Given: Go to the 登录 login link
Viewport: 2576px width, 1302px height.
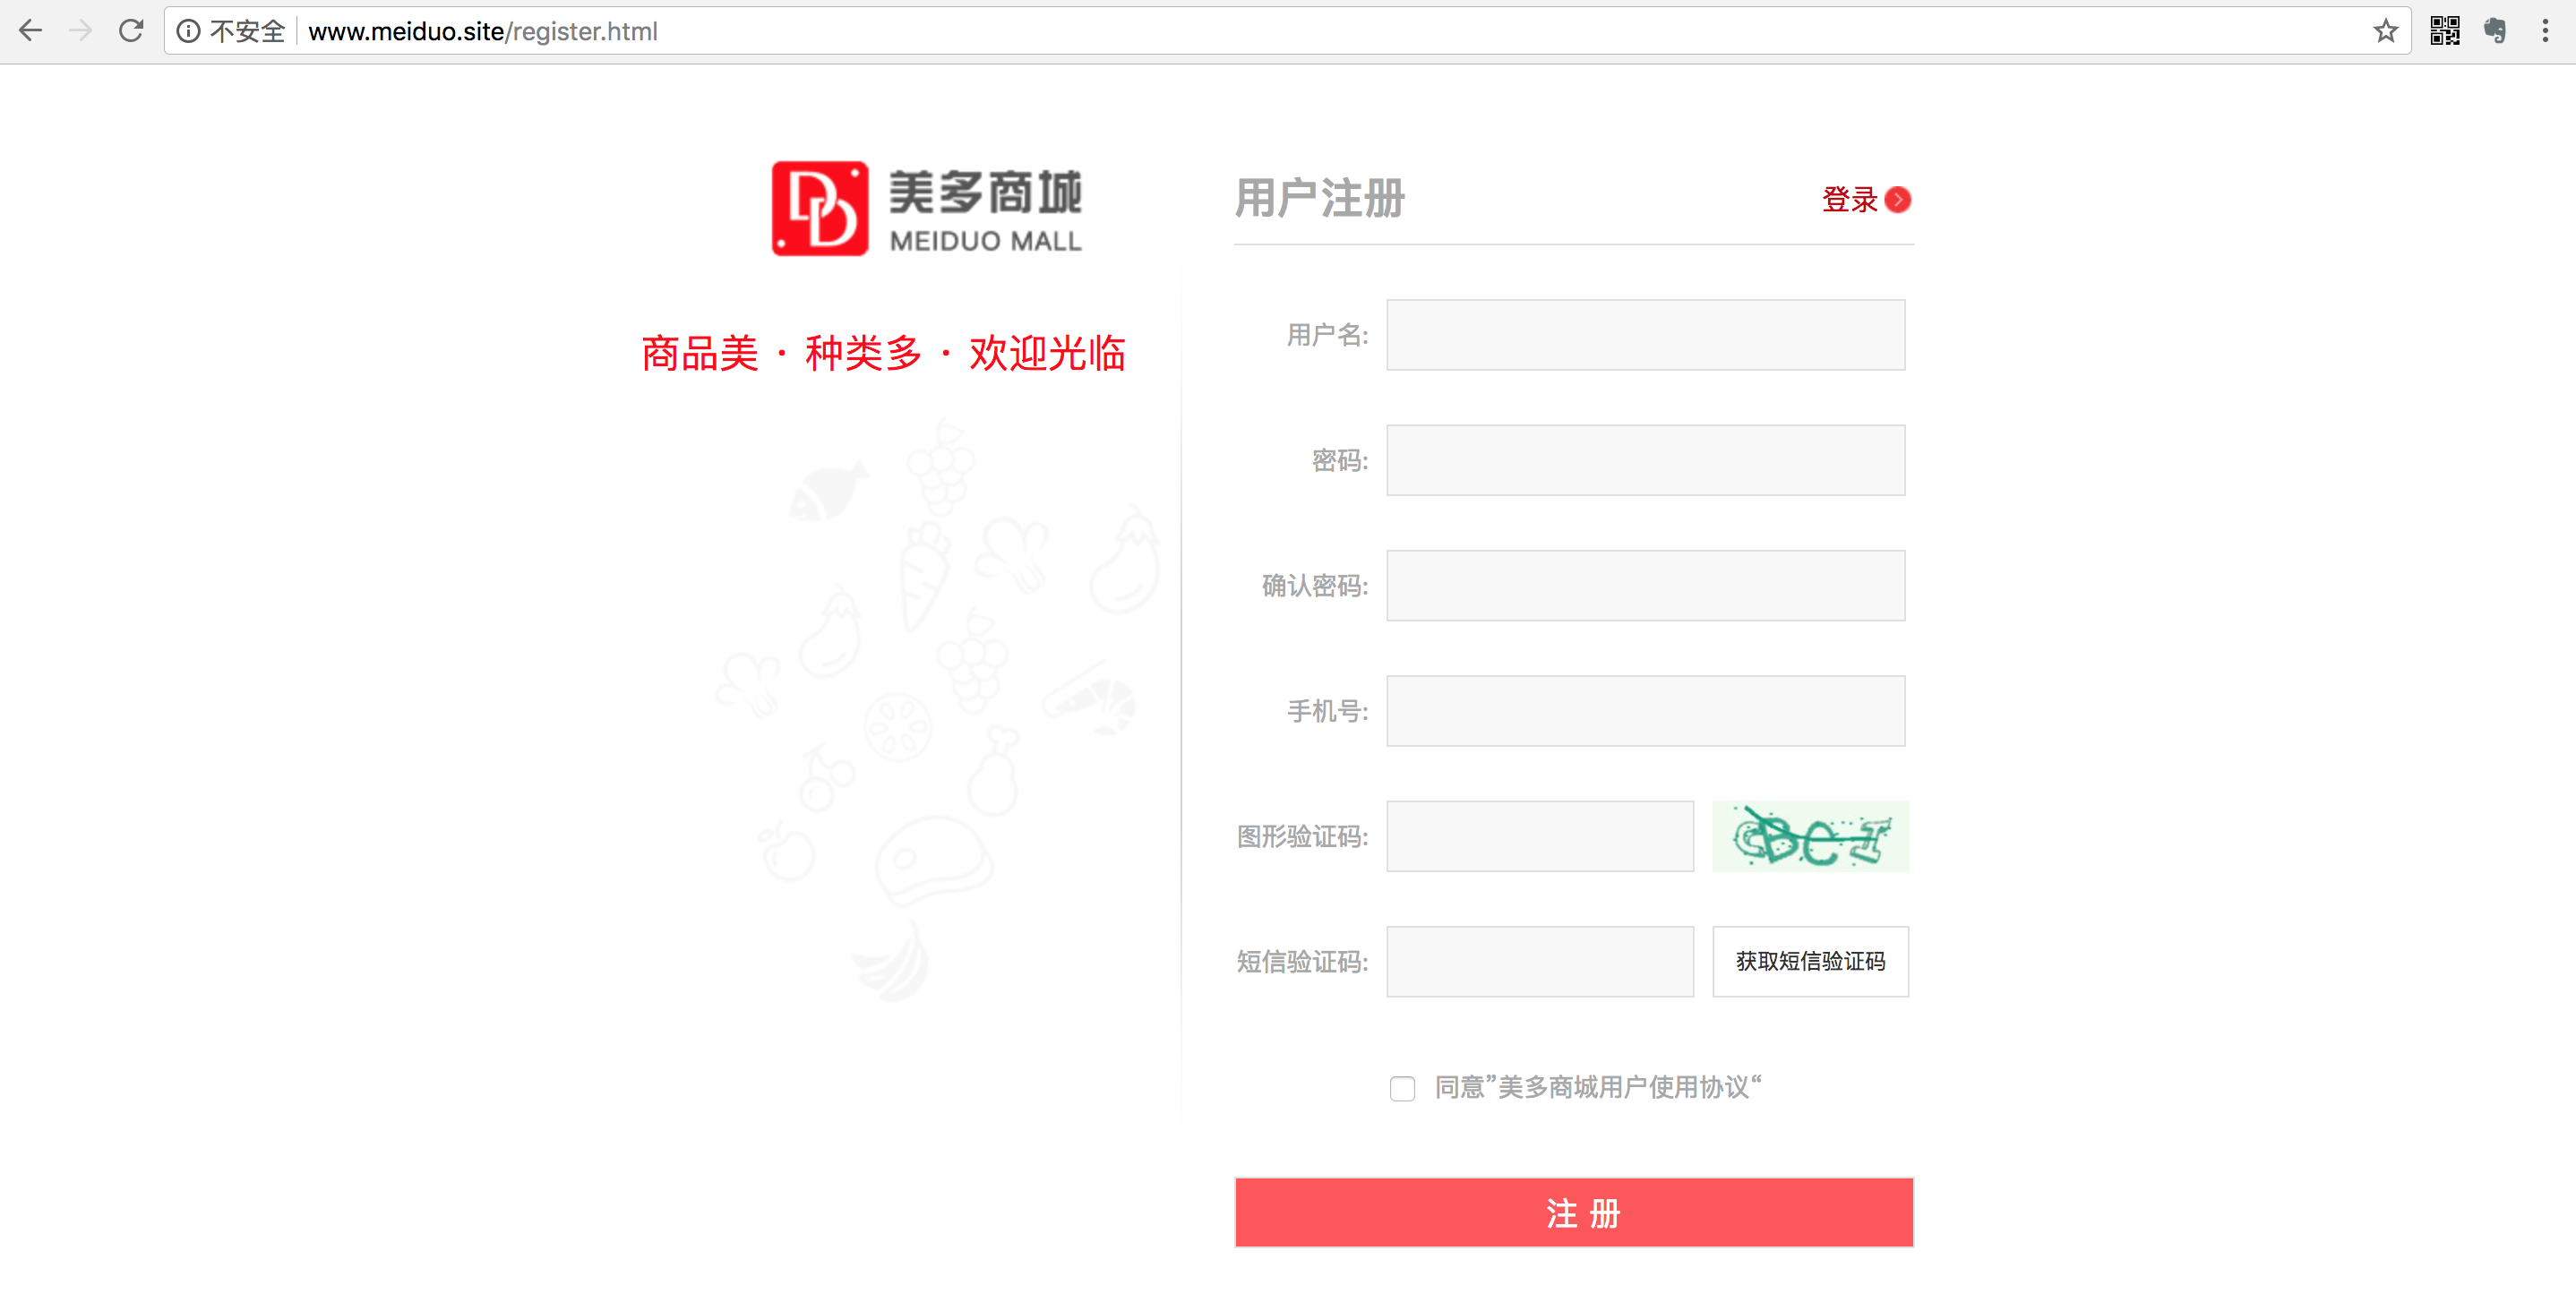Looking at the screenshot, I should (1849, 200).
